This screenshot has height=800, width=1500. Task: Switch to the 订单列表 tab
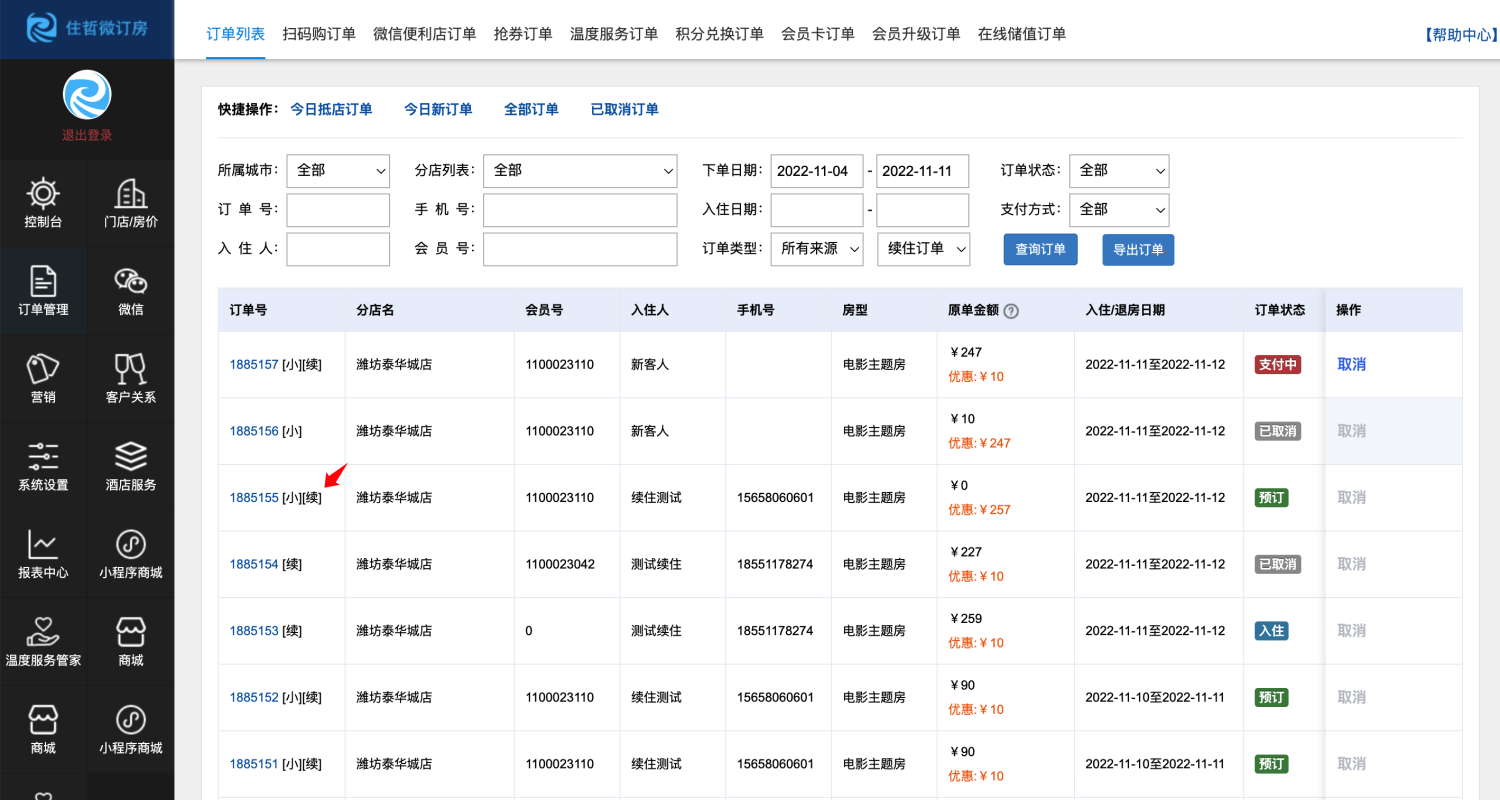click(x=236, y=33)
